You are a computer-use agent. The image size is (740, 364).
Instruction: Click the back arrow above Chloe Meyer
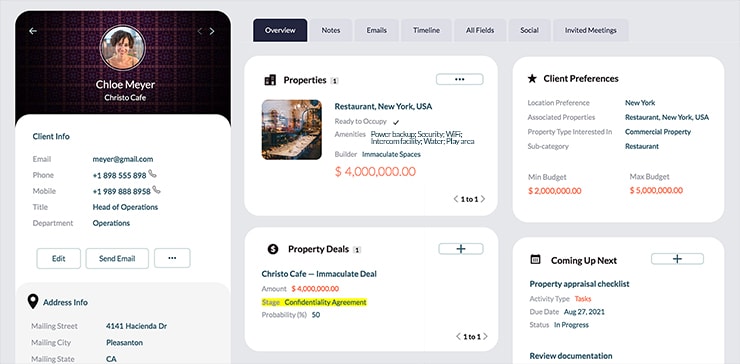pyautogui.click(x=33, y=31)
